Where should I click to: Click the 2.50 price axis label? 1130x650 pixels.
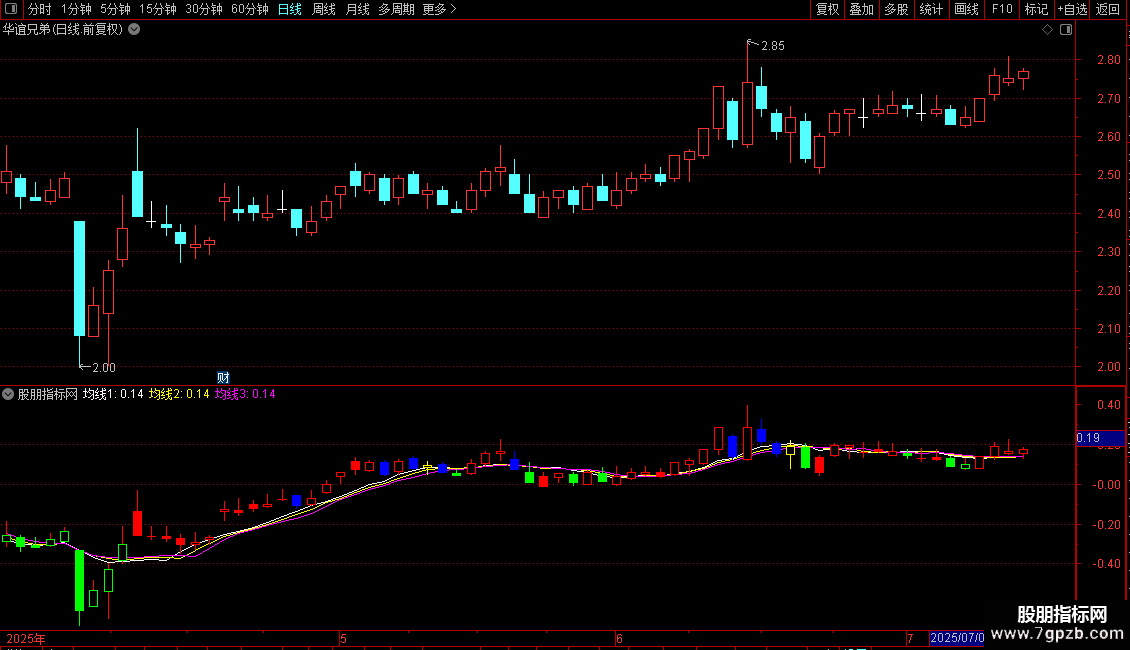pos(1108,175)
